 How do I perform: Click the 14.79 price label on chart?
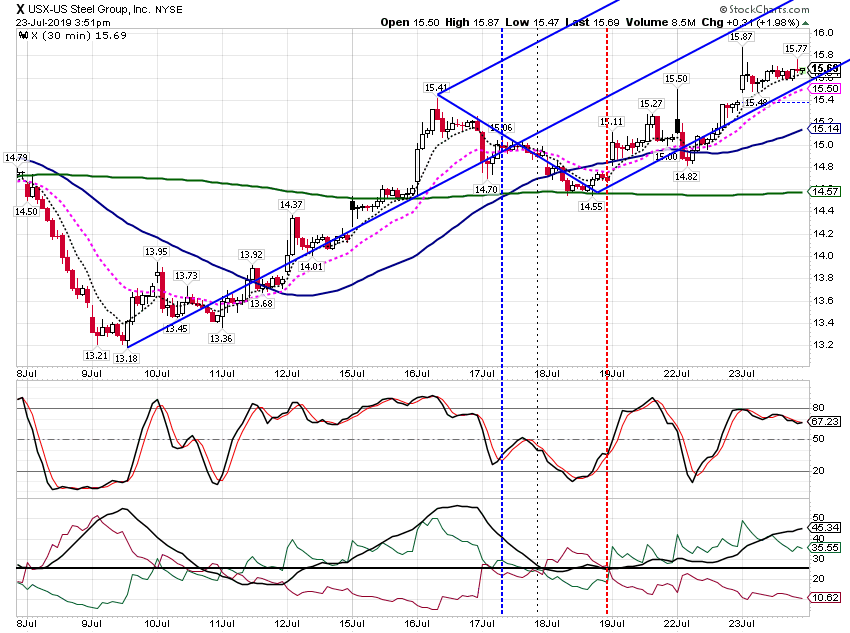click(x=16, y=158)
